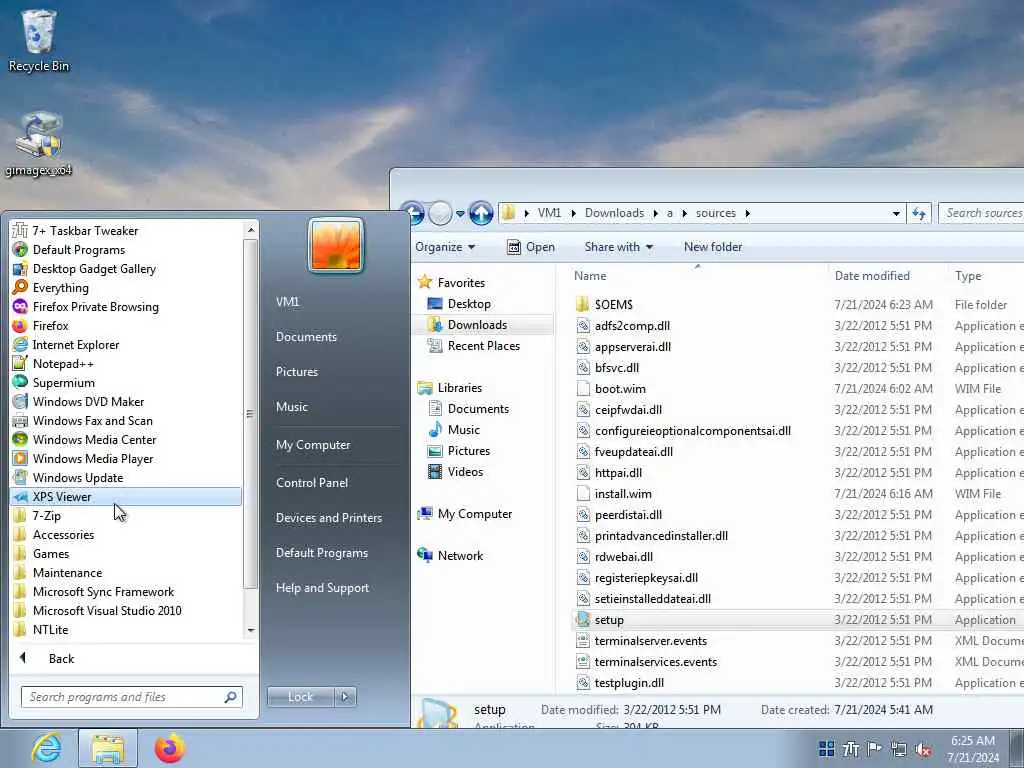The image size is (1024, 768).
Task: Open address bar history dropdown
Action: pos(896,213)
